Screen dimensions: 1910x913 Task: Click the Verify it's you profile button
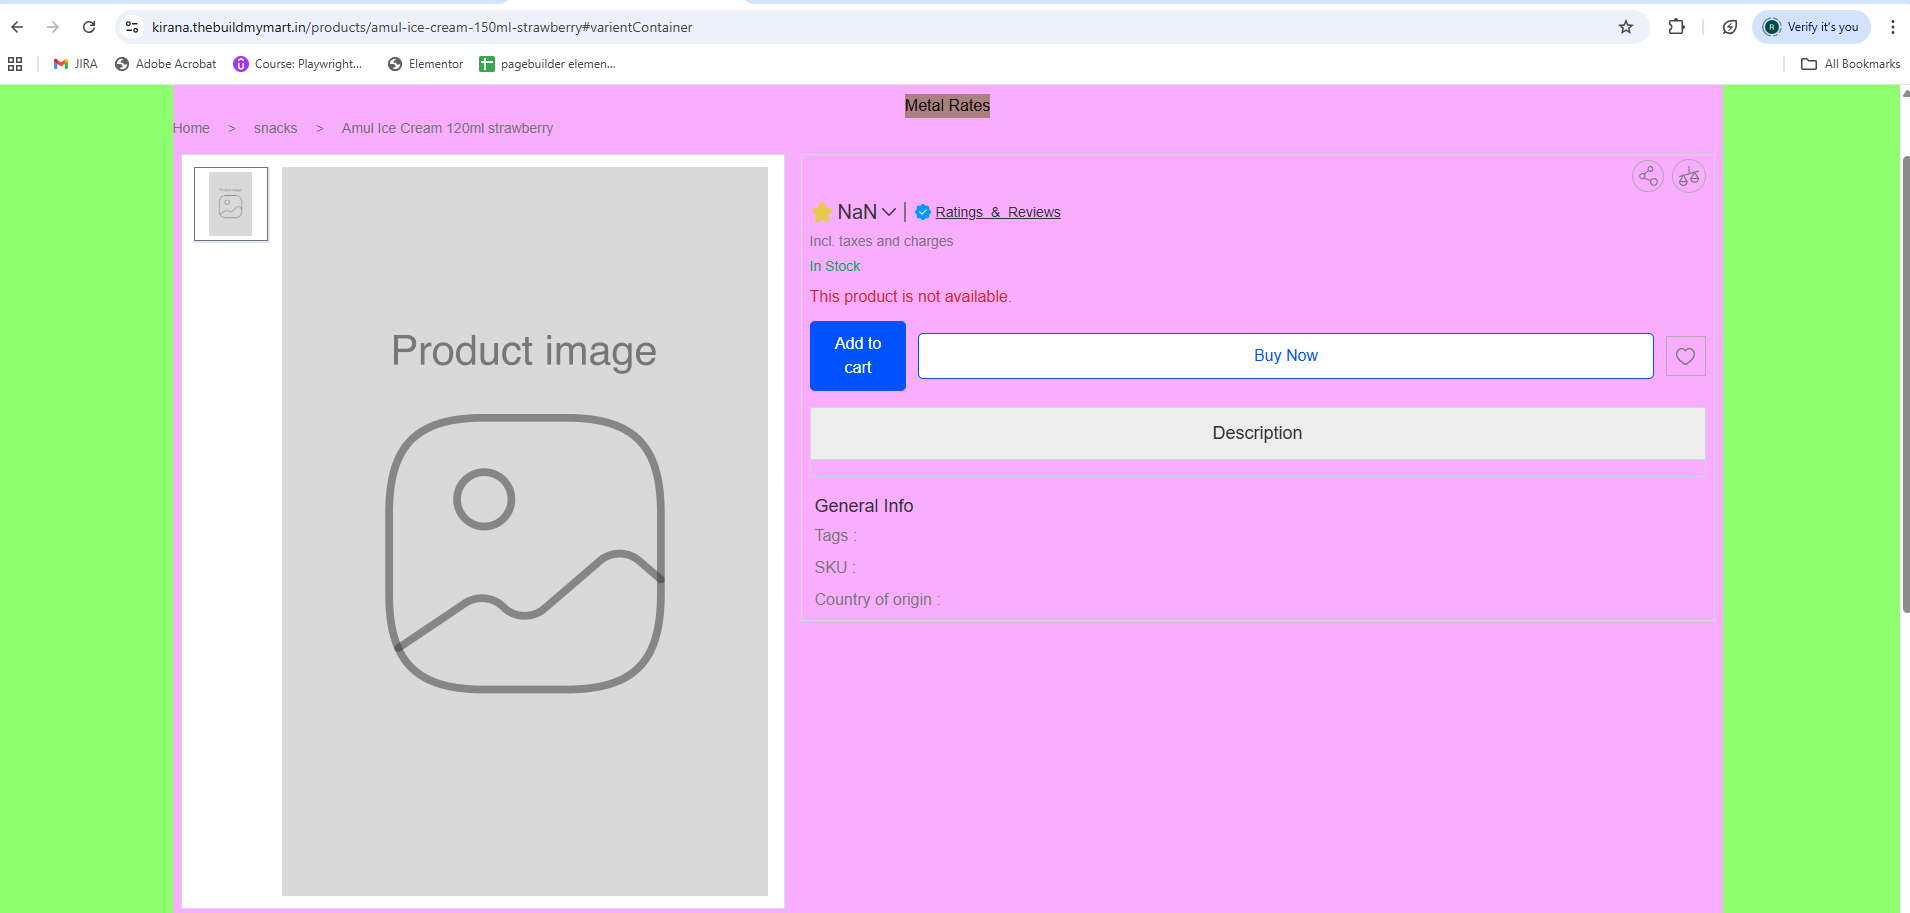pyautogui.click(x=1811, y=27)
